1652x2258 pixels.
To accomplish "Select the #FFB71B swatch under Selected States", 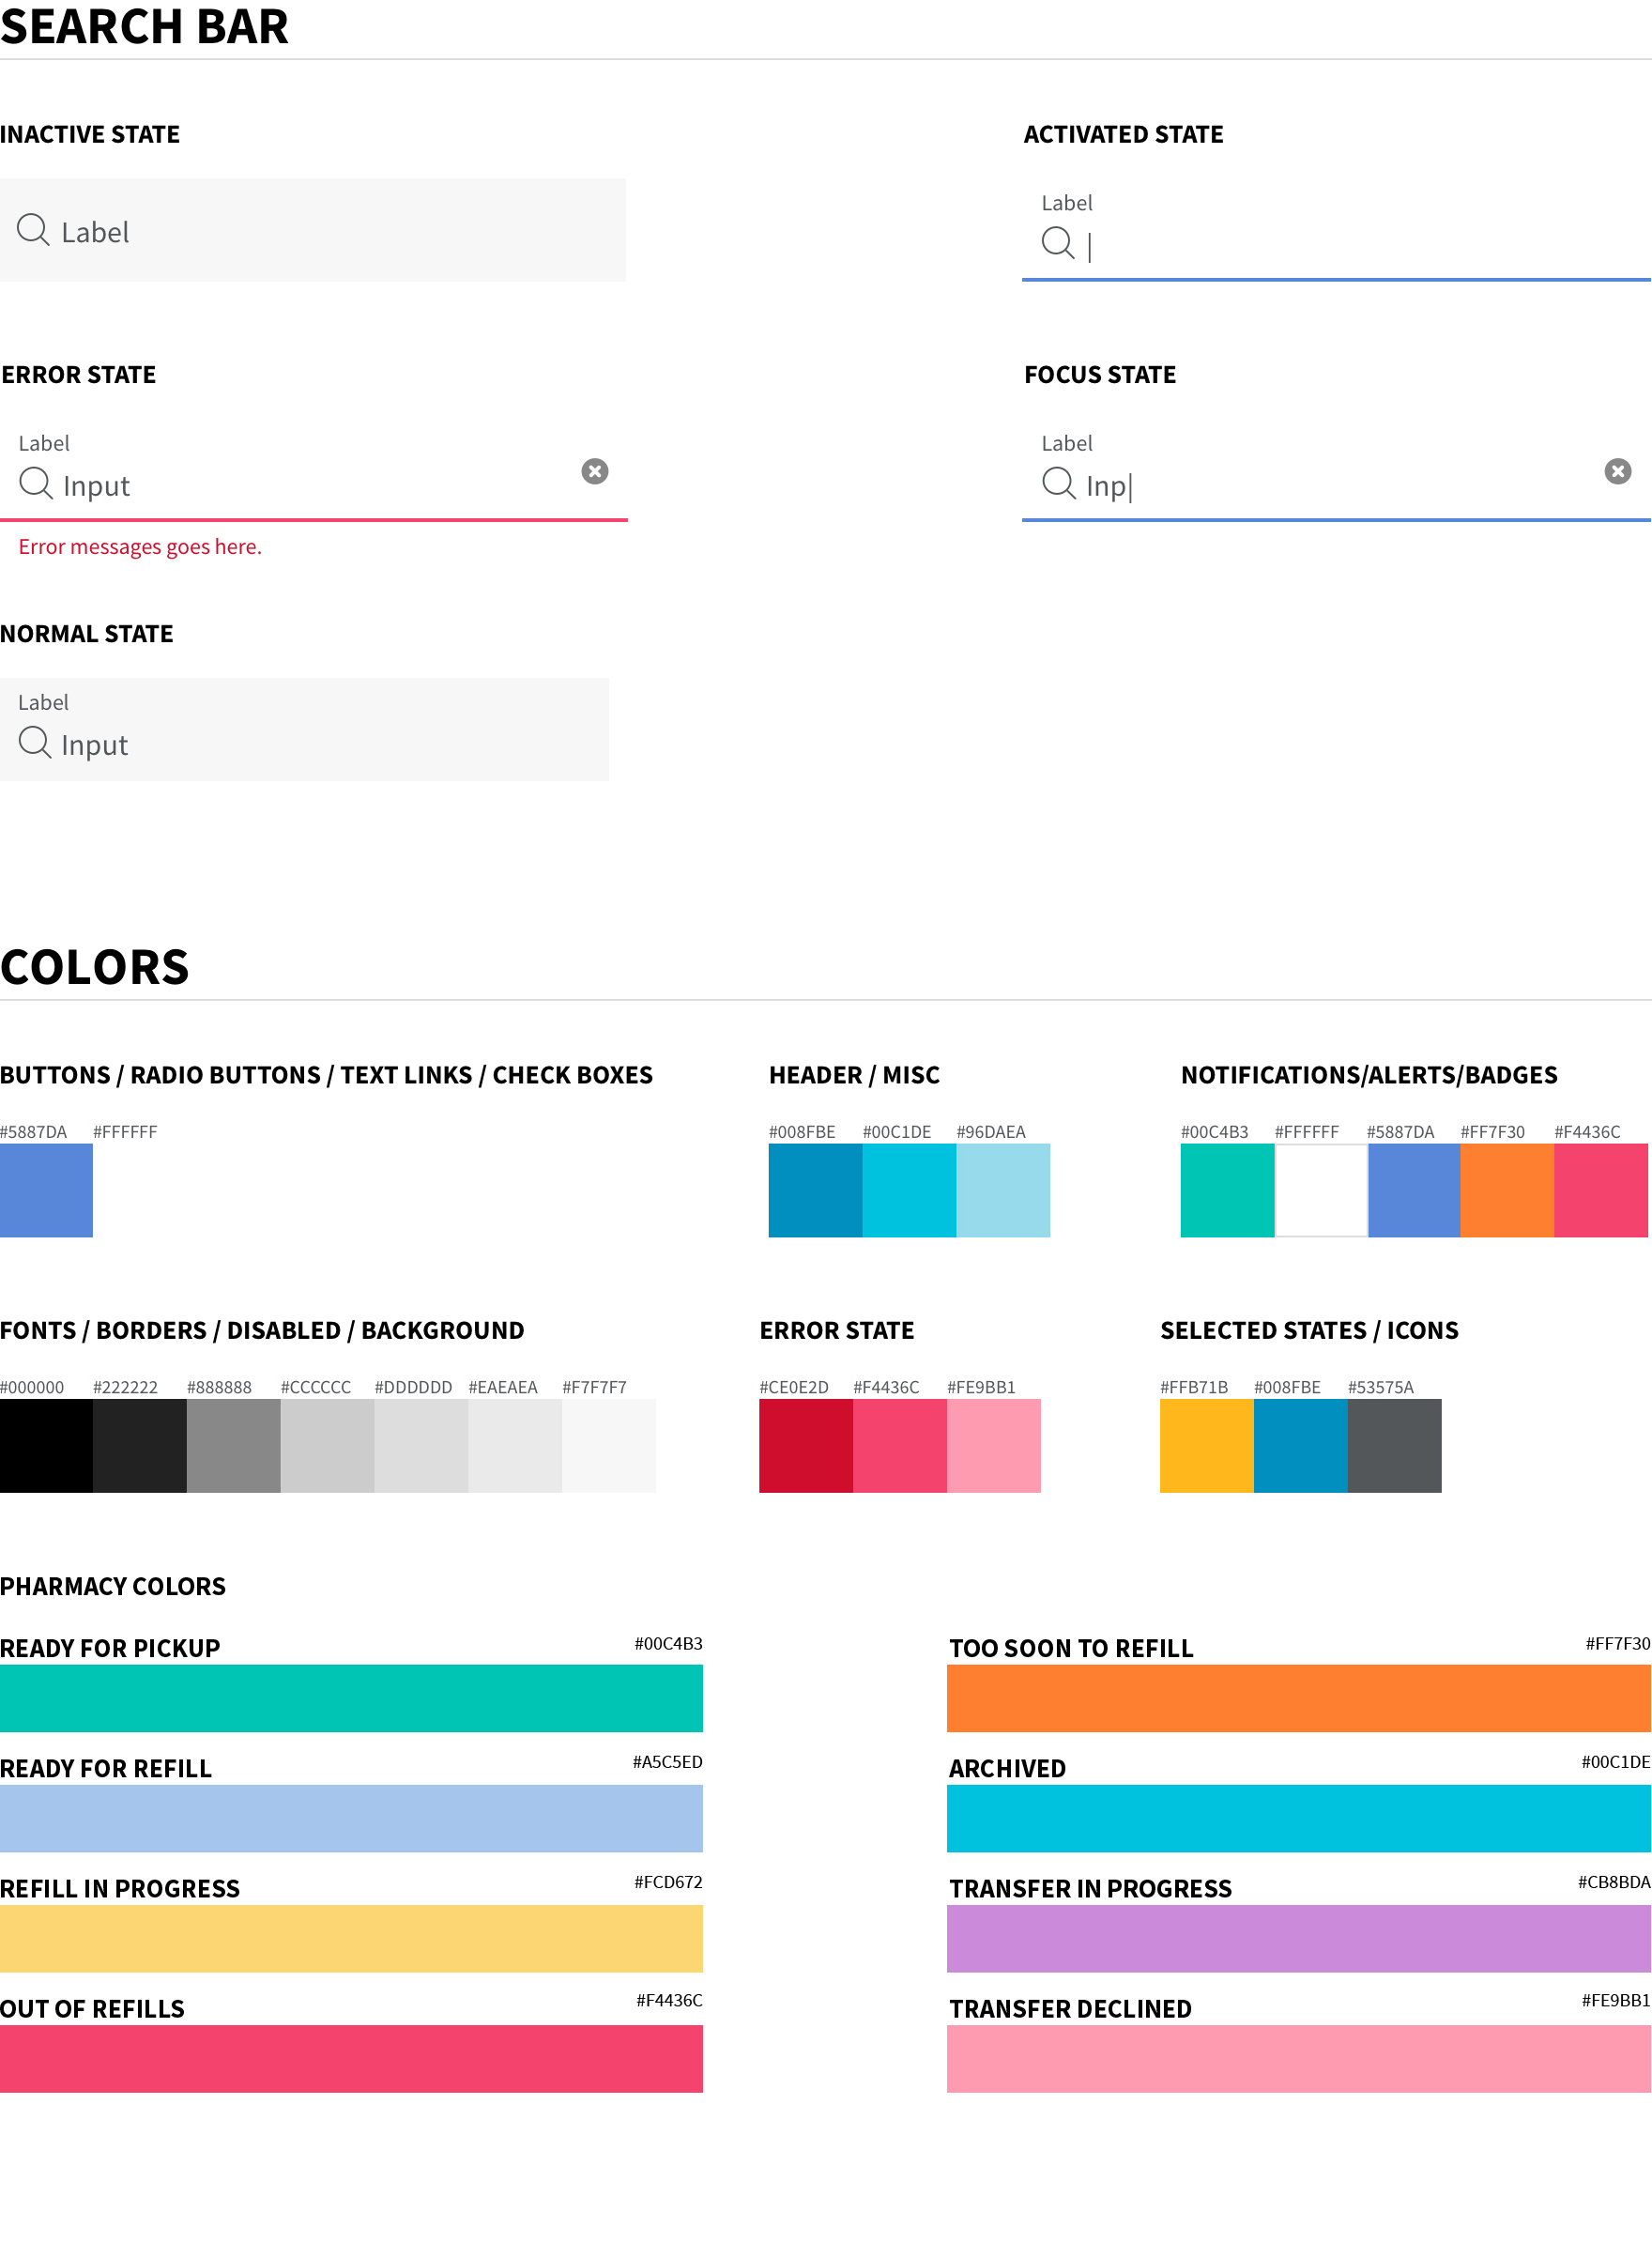I will 1207,1446.
